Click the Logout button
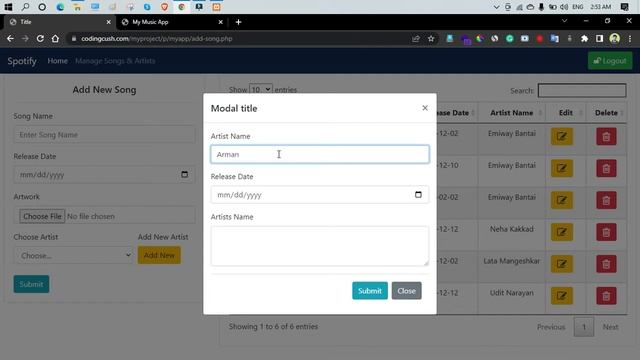Screen dimensions: 640x360 tap(610, 61)
